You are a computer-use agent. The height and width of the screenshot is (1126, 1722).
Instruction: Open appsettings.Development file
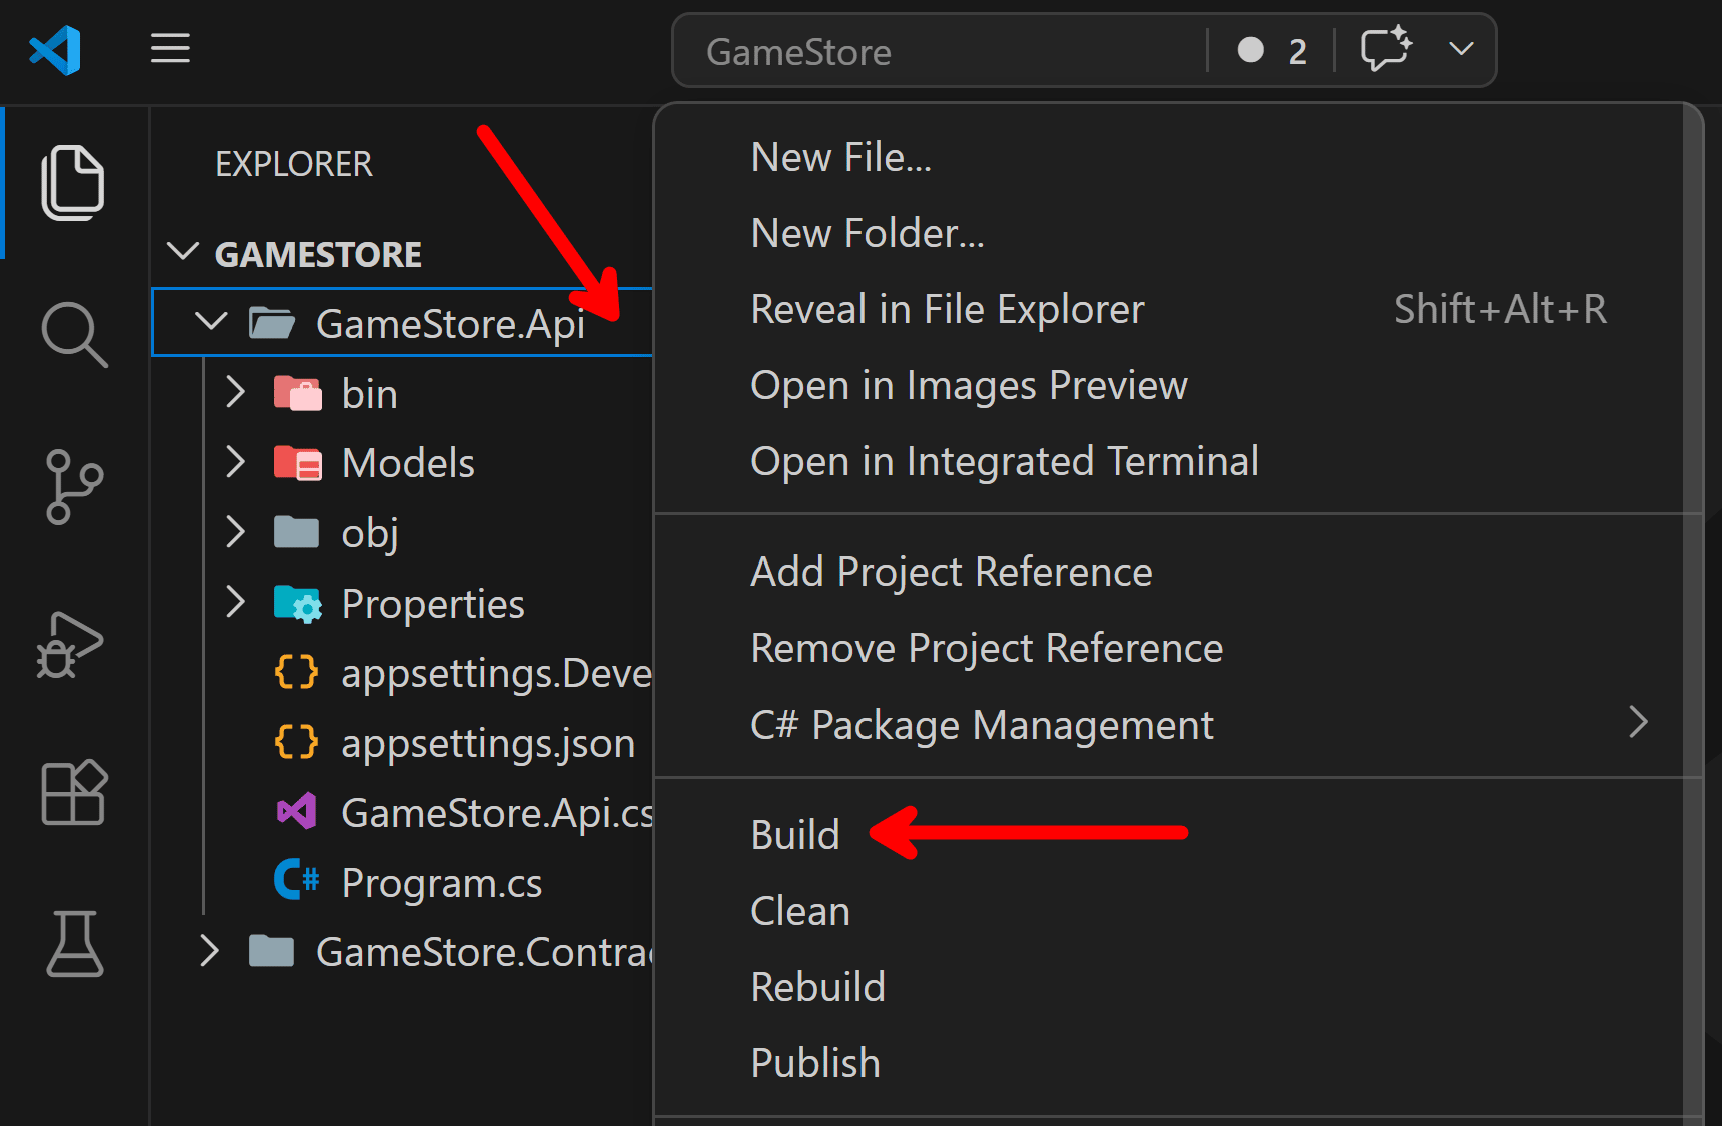point(497,674)
